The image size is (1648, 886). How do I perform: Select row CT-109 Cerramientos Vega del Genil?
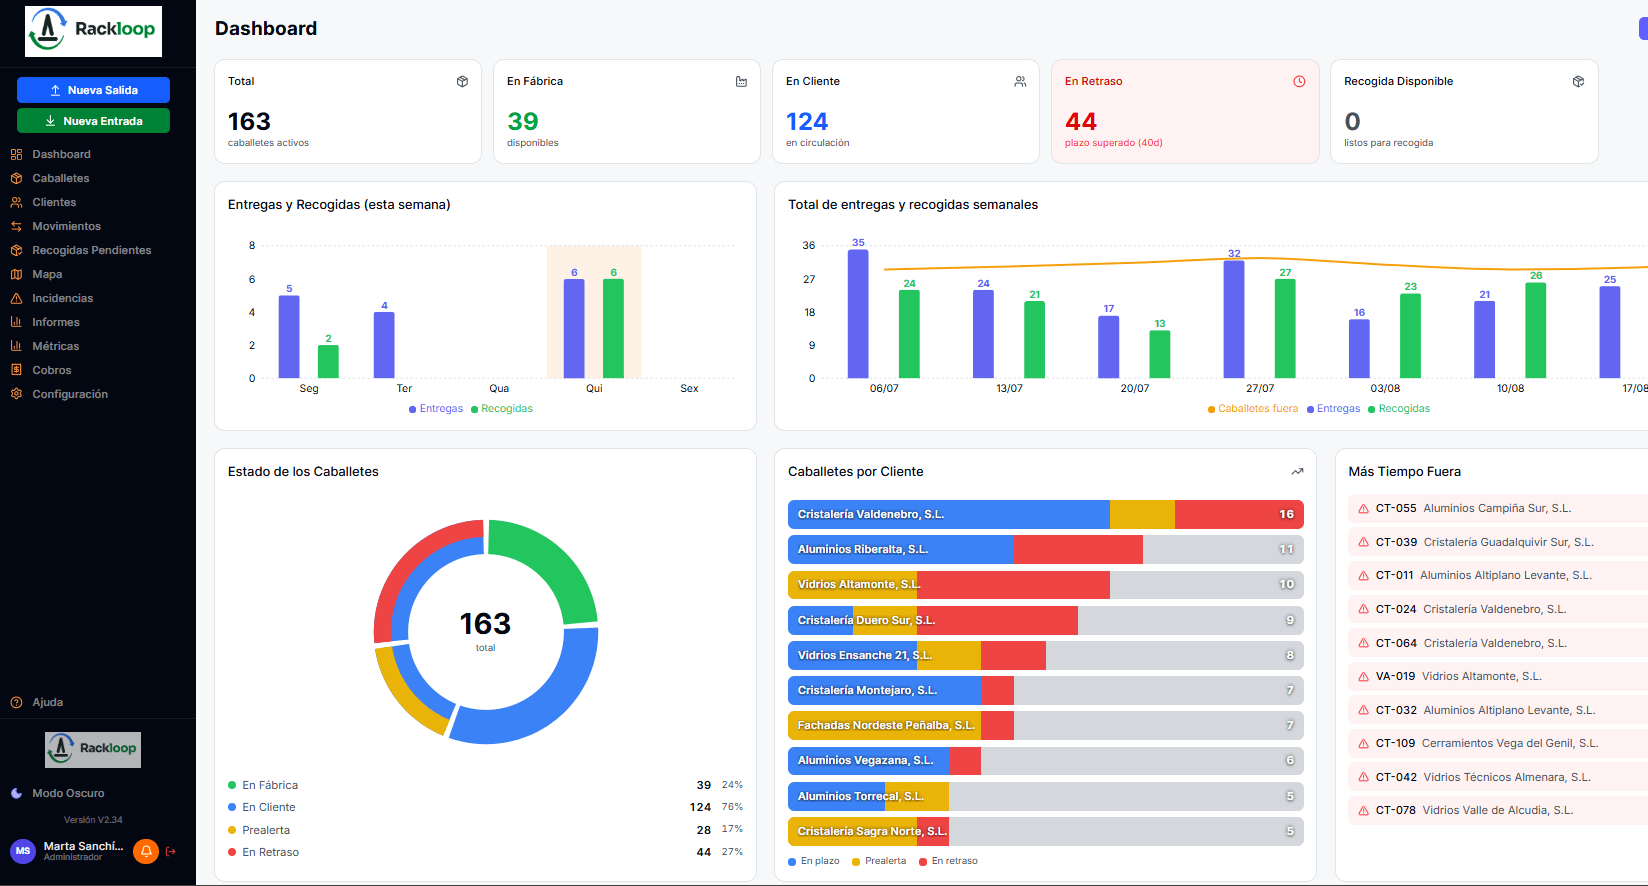pos(1497,743)
